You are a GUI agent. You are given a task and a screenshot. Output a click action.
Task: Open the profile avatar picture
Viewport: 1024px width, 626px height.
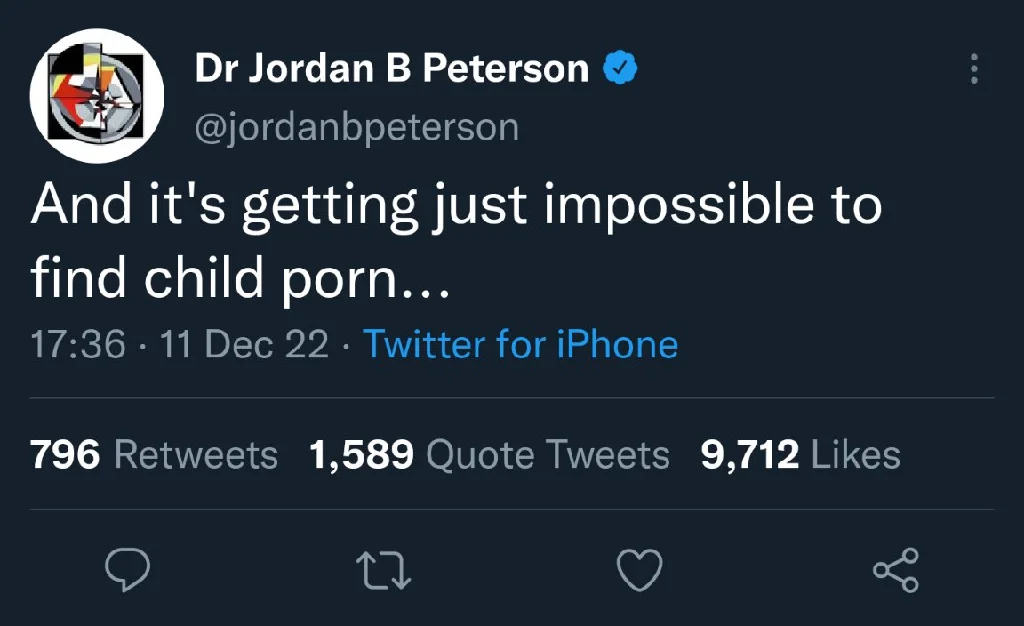tap(97, 95)
